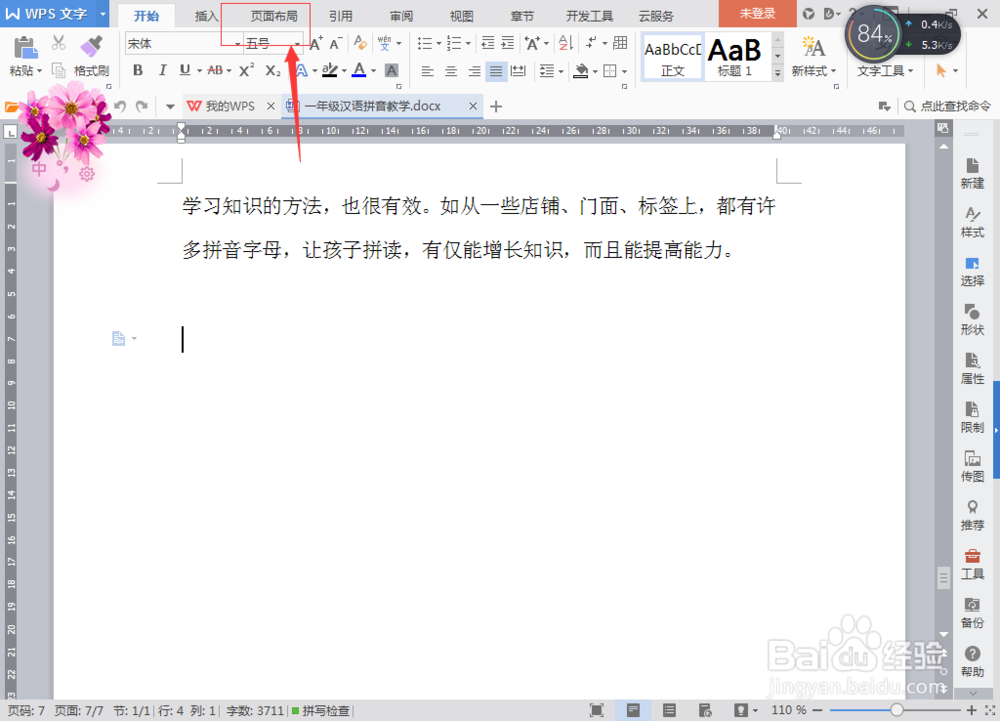Select the 正文 style
This screenshot has height=721, width=1000.
point(672,57)
